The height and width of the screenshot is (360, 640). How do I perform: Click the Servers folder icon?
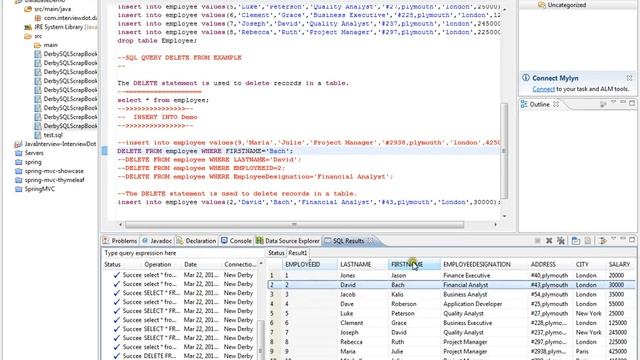click(18, 153)
